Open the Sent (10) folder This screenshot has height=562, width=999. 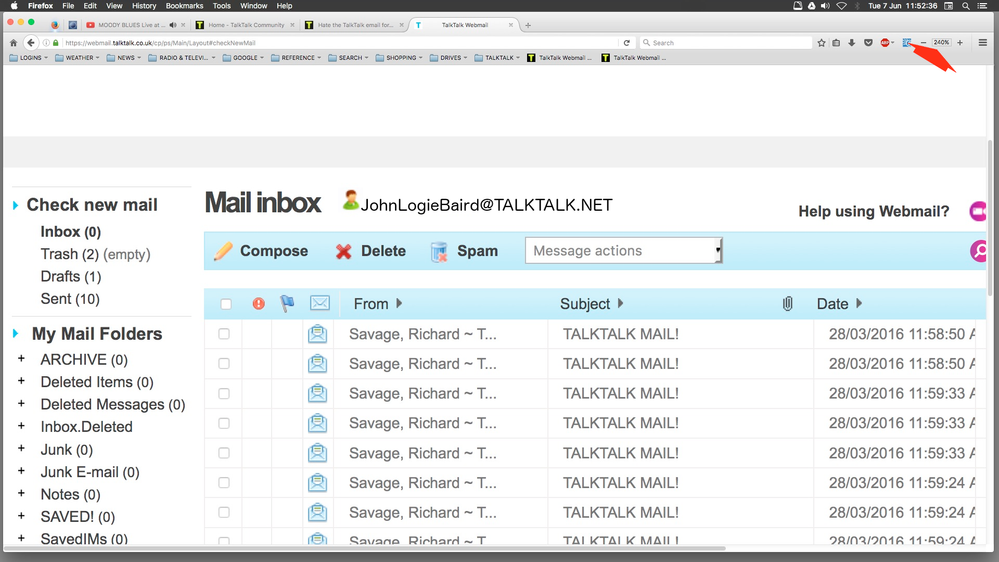click(x=70, y=299)
